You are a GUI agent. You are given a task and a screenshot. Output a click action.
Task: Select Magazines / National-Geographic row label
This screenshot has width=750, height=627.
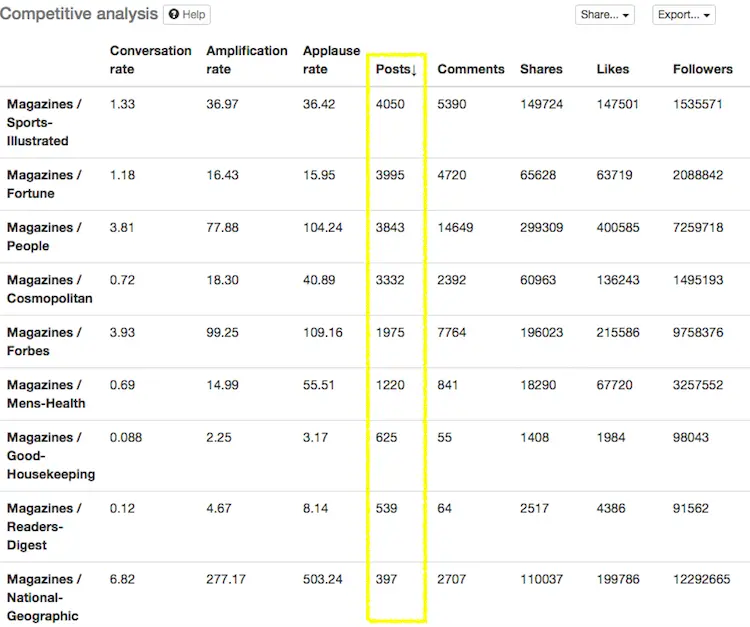(x=44, y=597)
